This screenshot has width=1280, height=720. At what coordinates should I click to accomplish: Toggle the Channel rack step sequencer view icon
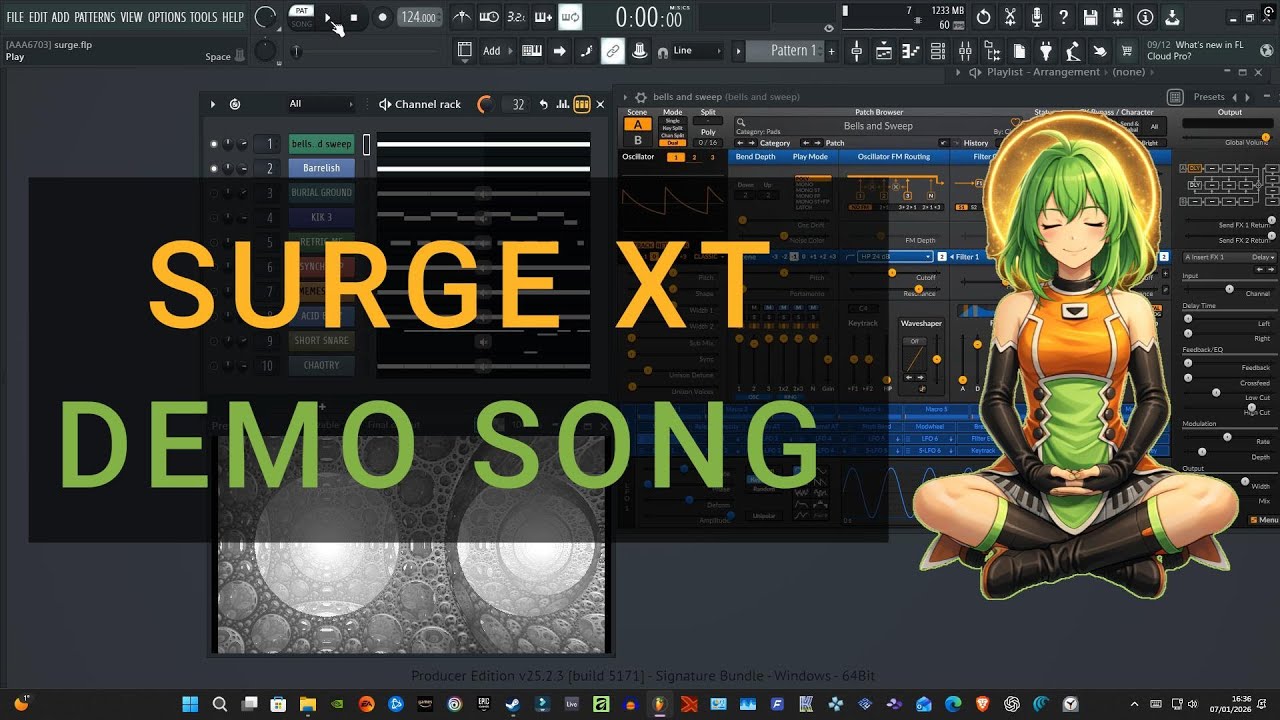point(581,104)
